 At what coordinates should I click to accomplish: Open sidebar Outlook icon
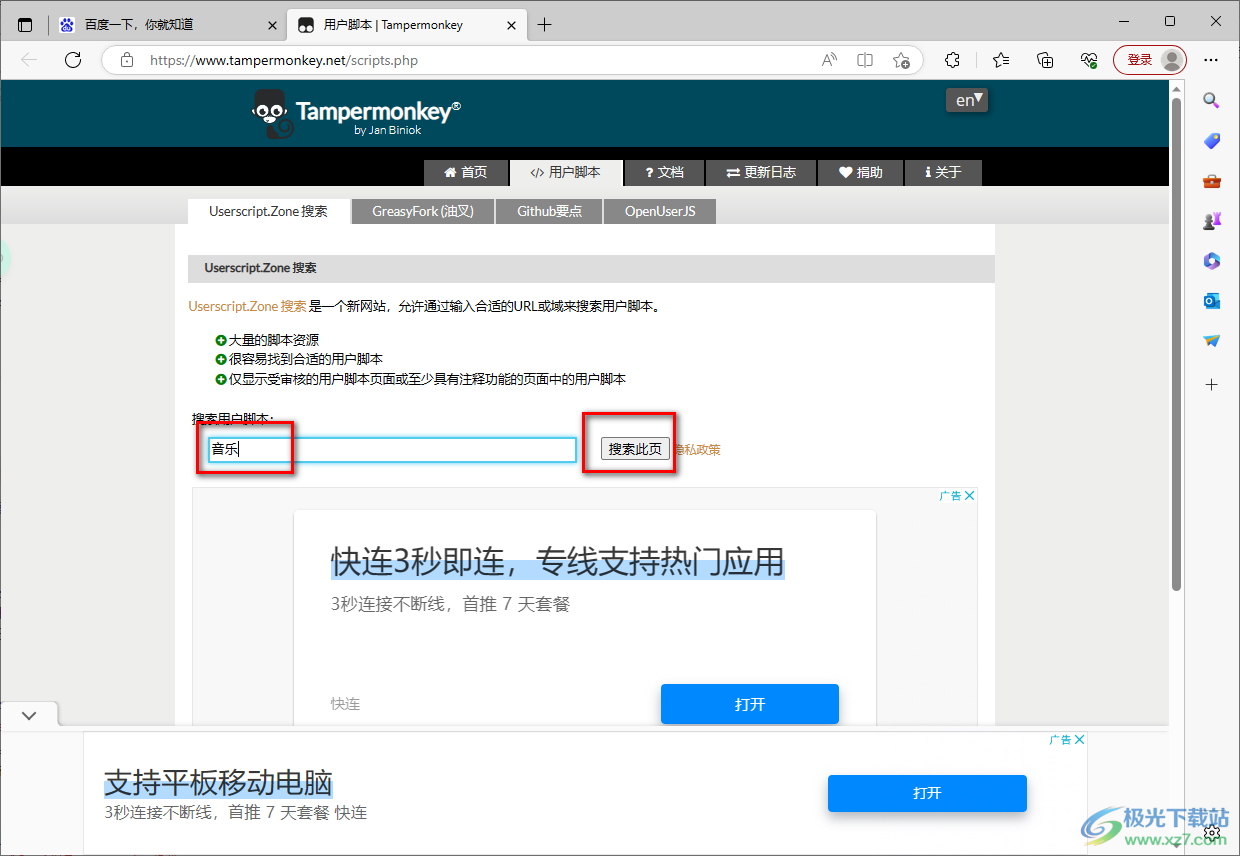pyautogui.click(x=1211, y=301)
